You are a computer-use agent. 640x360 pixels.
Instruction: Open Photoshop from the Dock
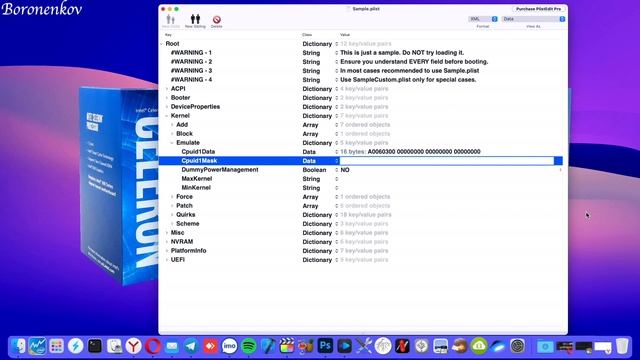325,346
